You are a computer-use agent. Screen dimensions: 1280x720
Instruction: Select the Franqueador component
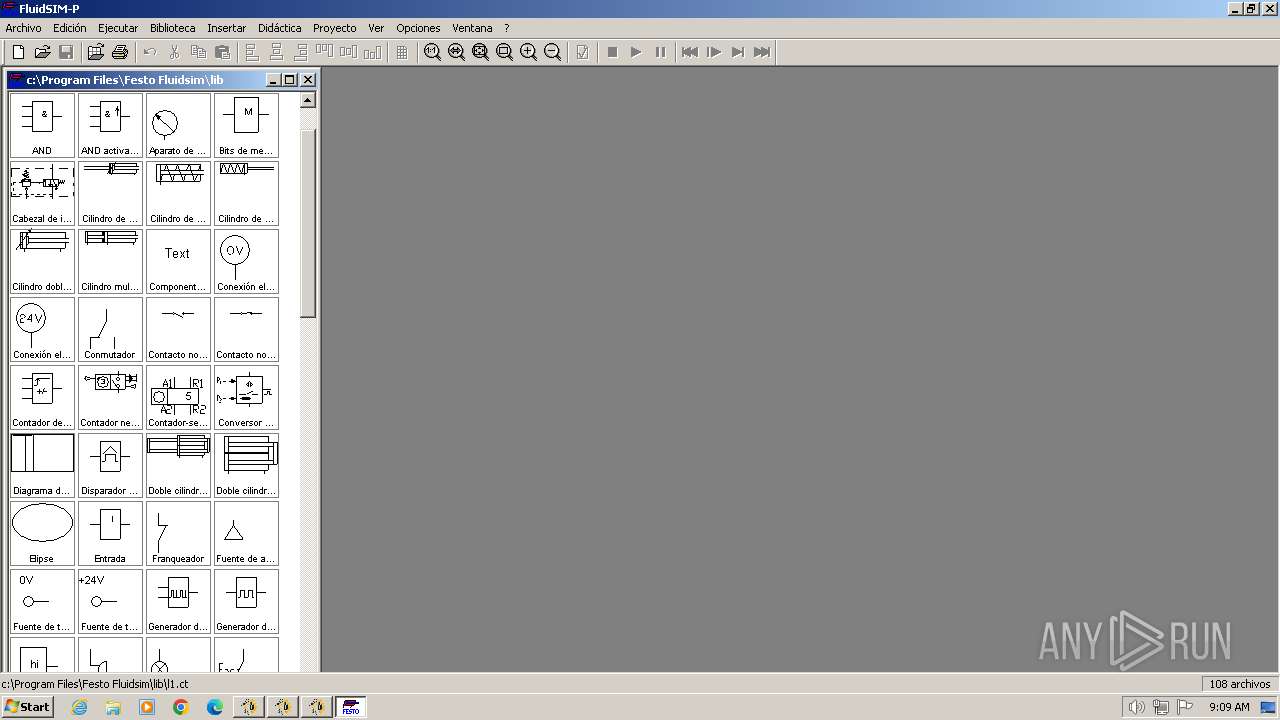click(x=178, y=534)
